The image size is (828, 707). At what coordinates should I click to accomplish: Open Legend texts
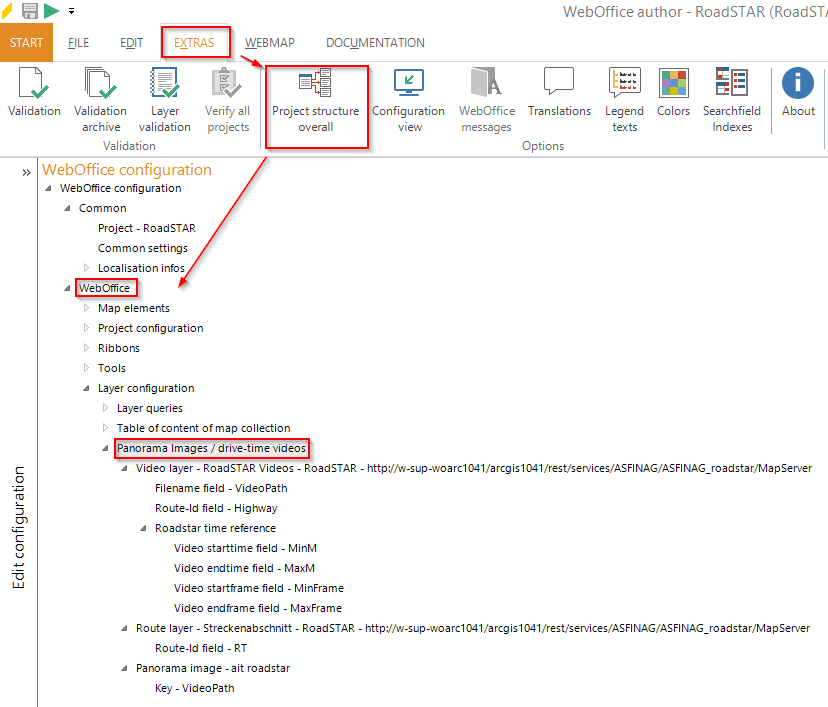(x=624, y=95)
